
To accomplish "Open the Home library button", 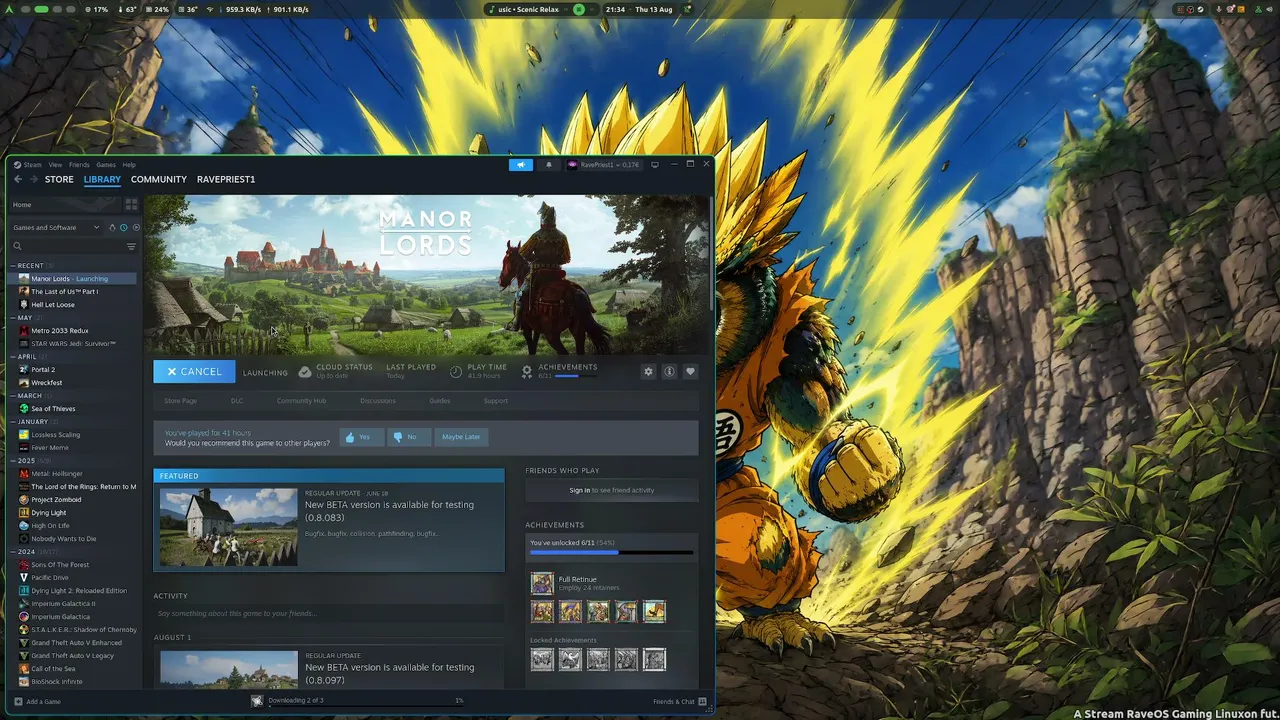I will 64,204.
